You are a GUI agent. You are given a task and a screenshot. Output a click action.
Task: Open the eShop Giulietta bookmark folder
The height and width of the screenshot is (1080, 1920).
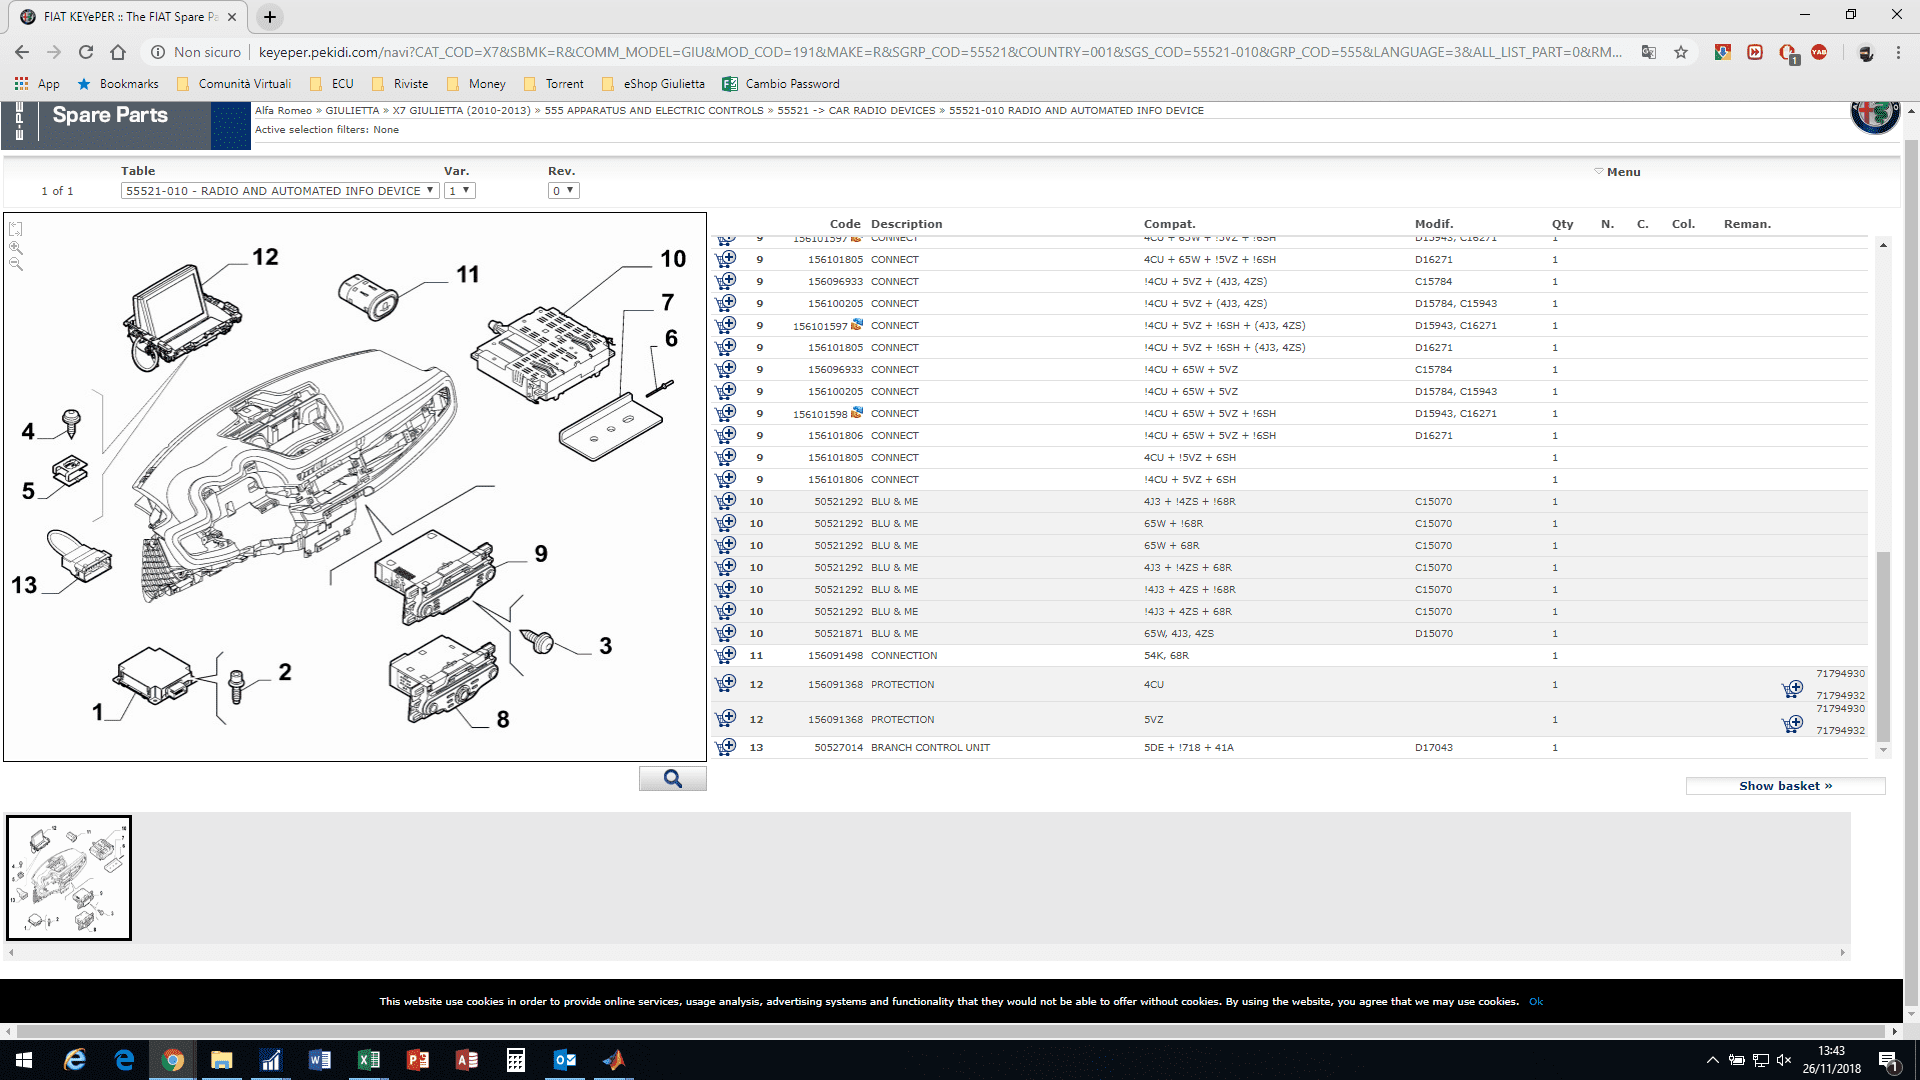(654, 84)
